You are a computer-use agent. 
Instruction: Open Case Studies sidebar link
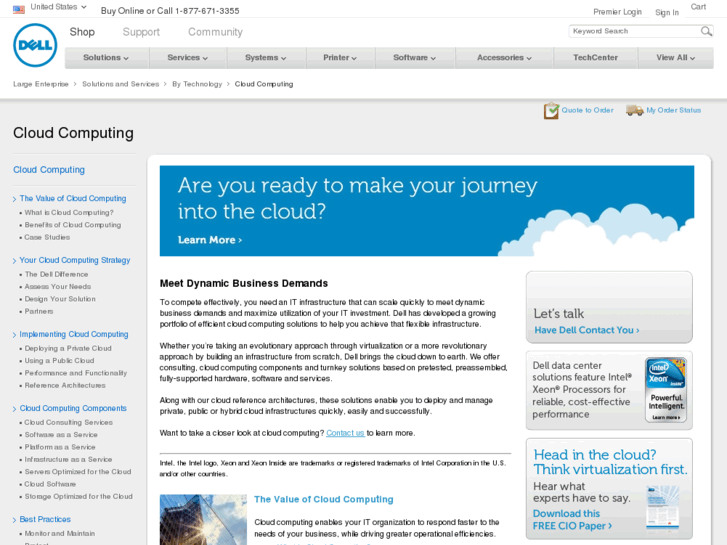pos(47,237)
